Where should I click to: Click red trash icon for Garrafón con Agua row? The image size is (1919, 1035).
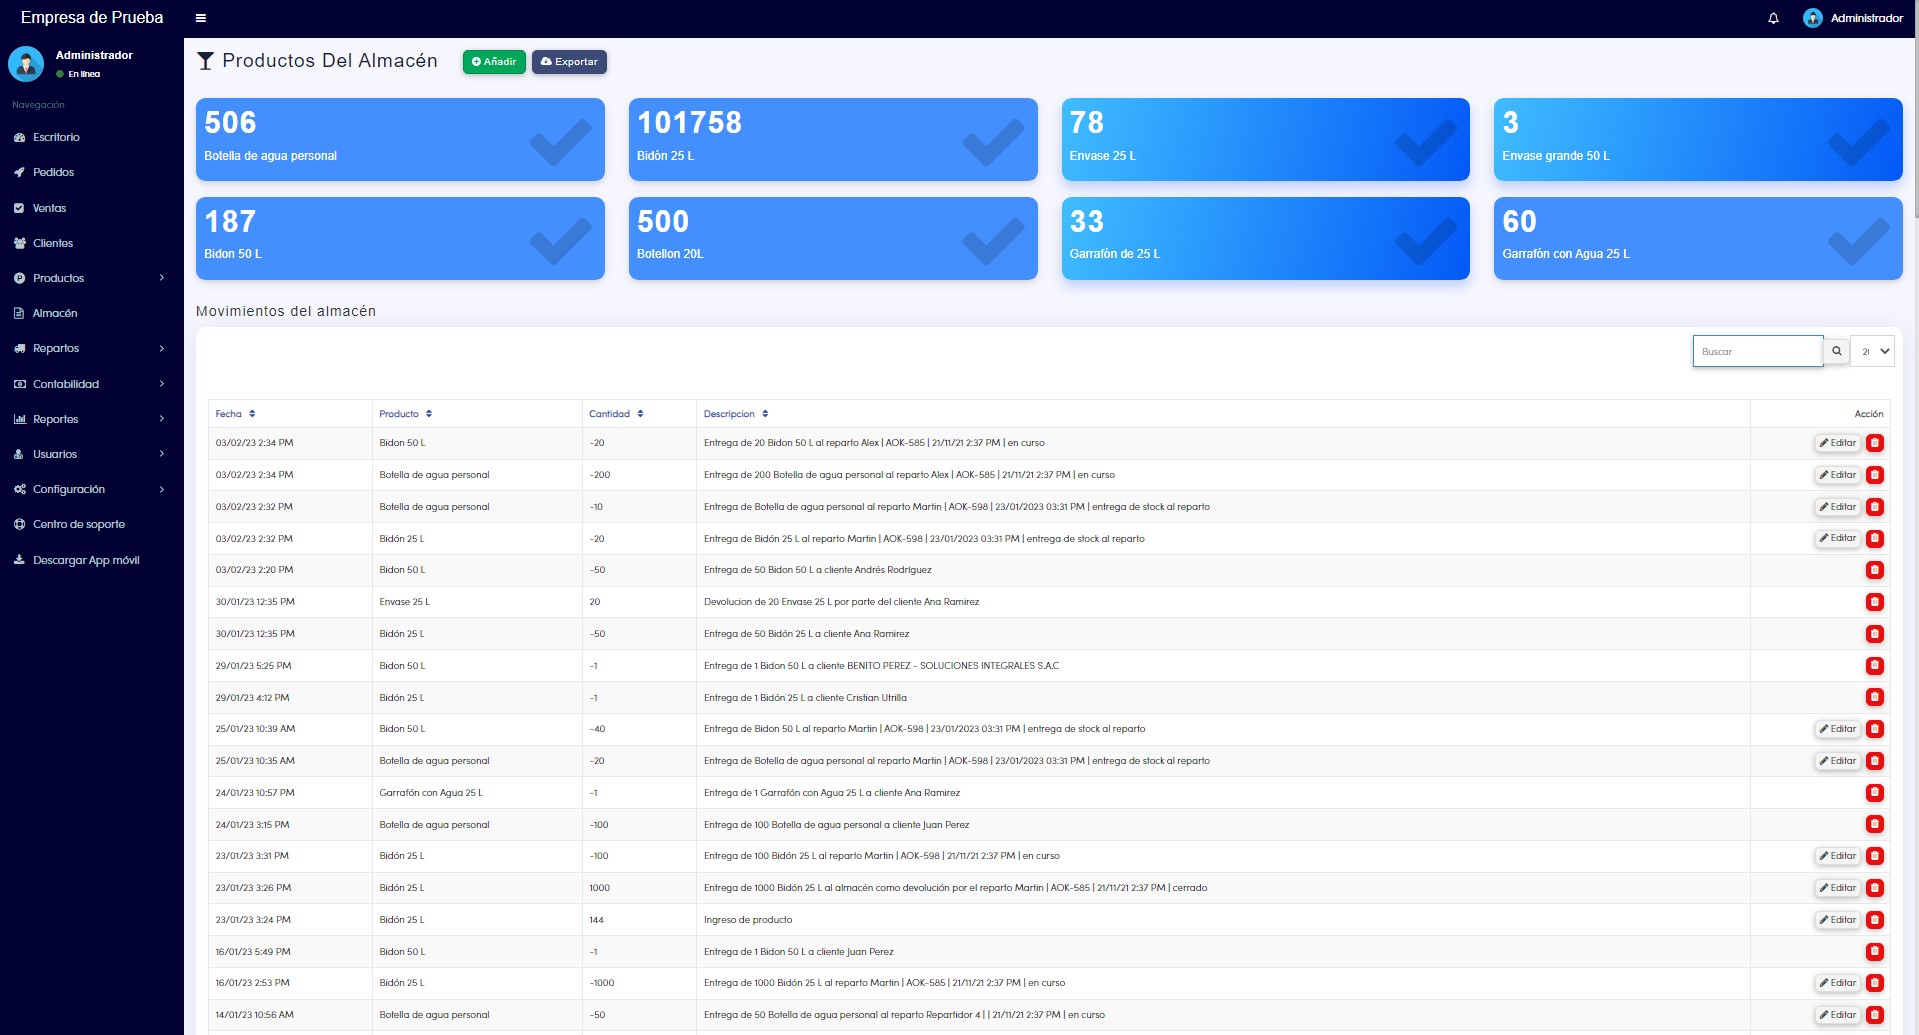pyautogui.click(x=1875, y=793)
